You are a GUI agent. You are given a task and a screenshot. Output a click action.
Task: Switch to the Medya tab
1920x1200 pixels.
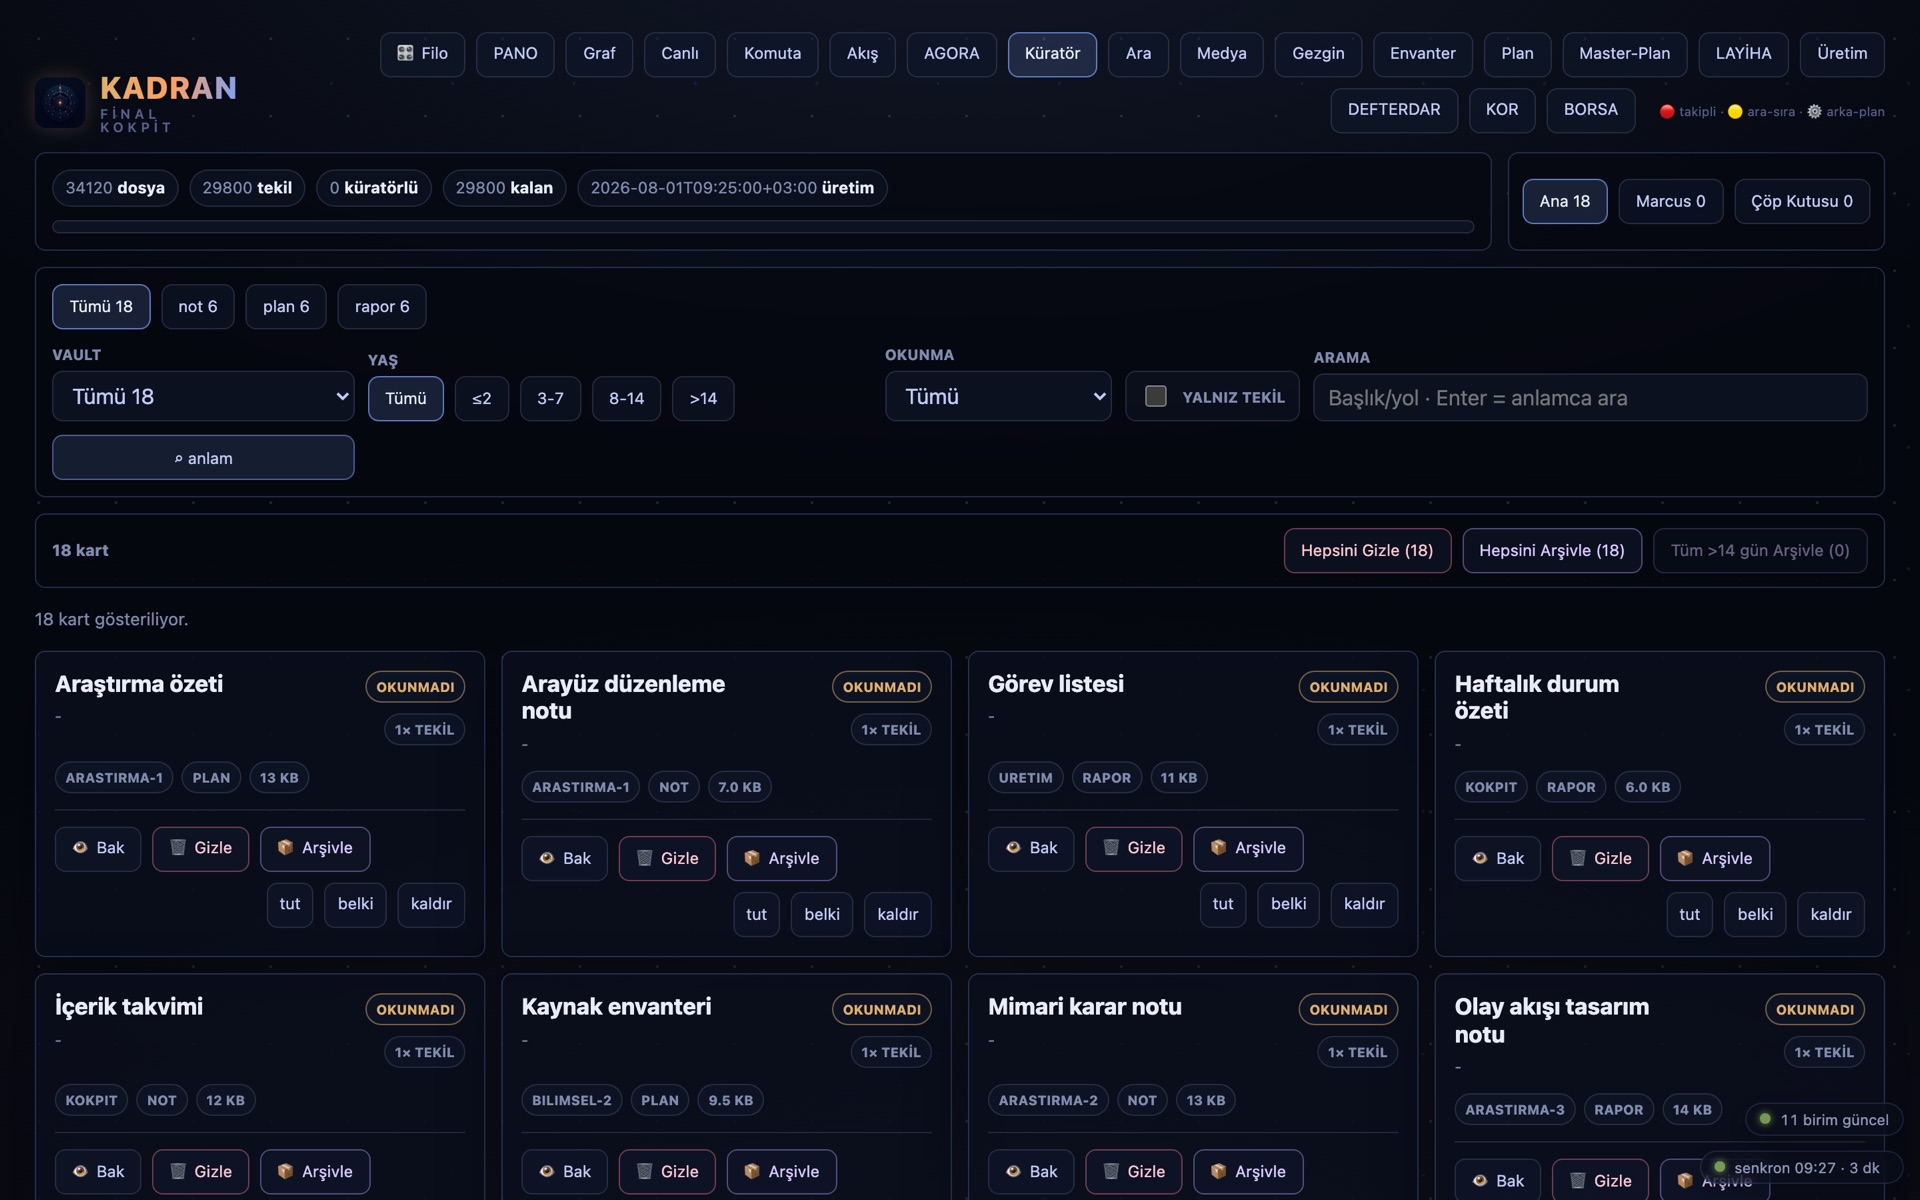1222,54
